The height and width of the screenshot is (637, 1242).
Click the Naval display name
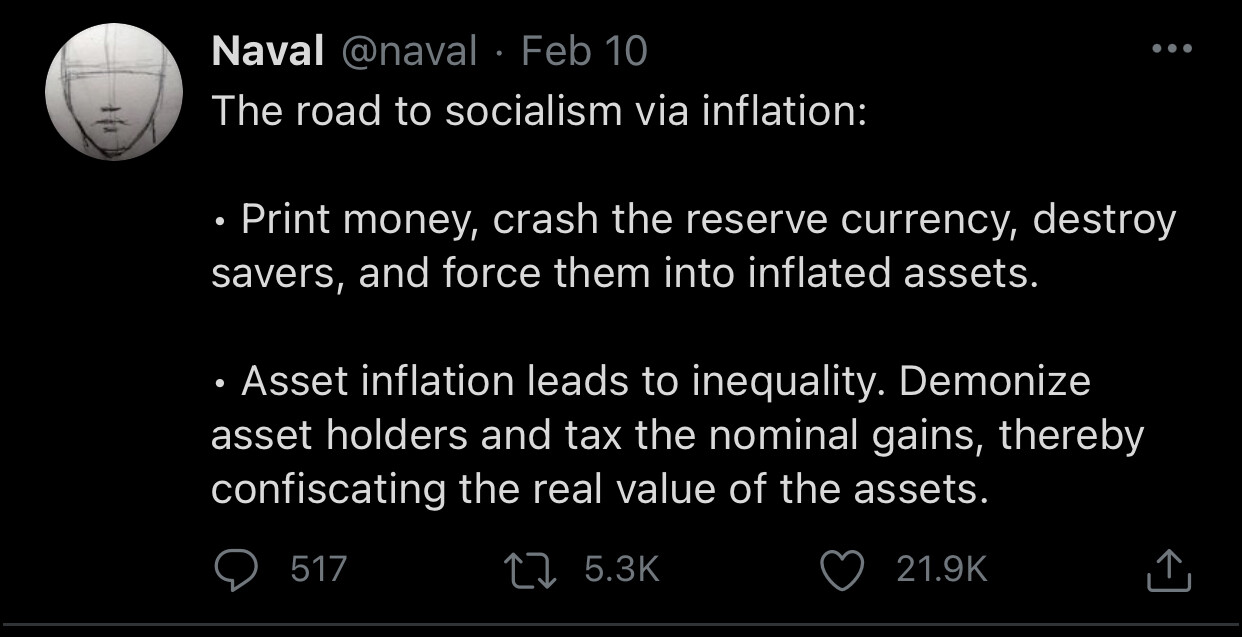267,51
